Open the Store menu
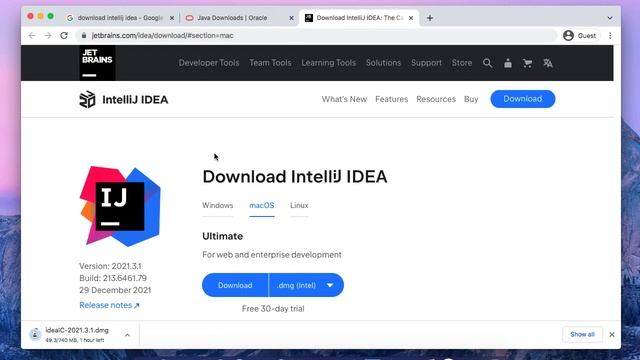This screenshot has width=640, height=360. [x=462, y=63]
